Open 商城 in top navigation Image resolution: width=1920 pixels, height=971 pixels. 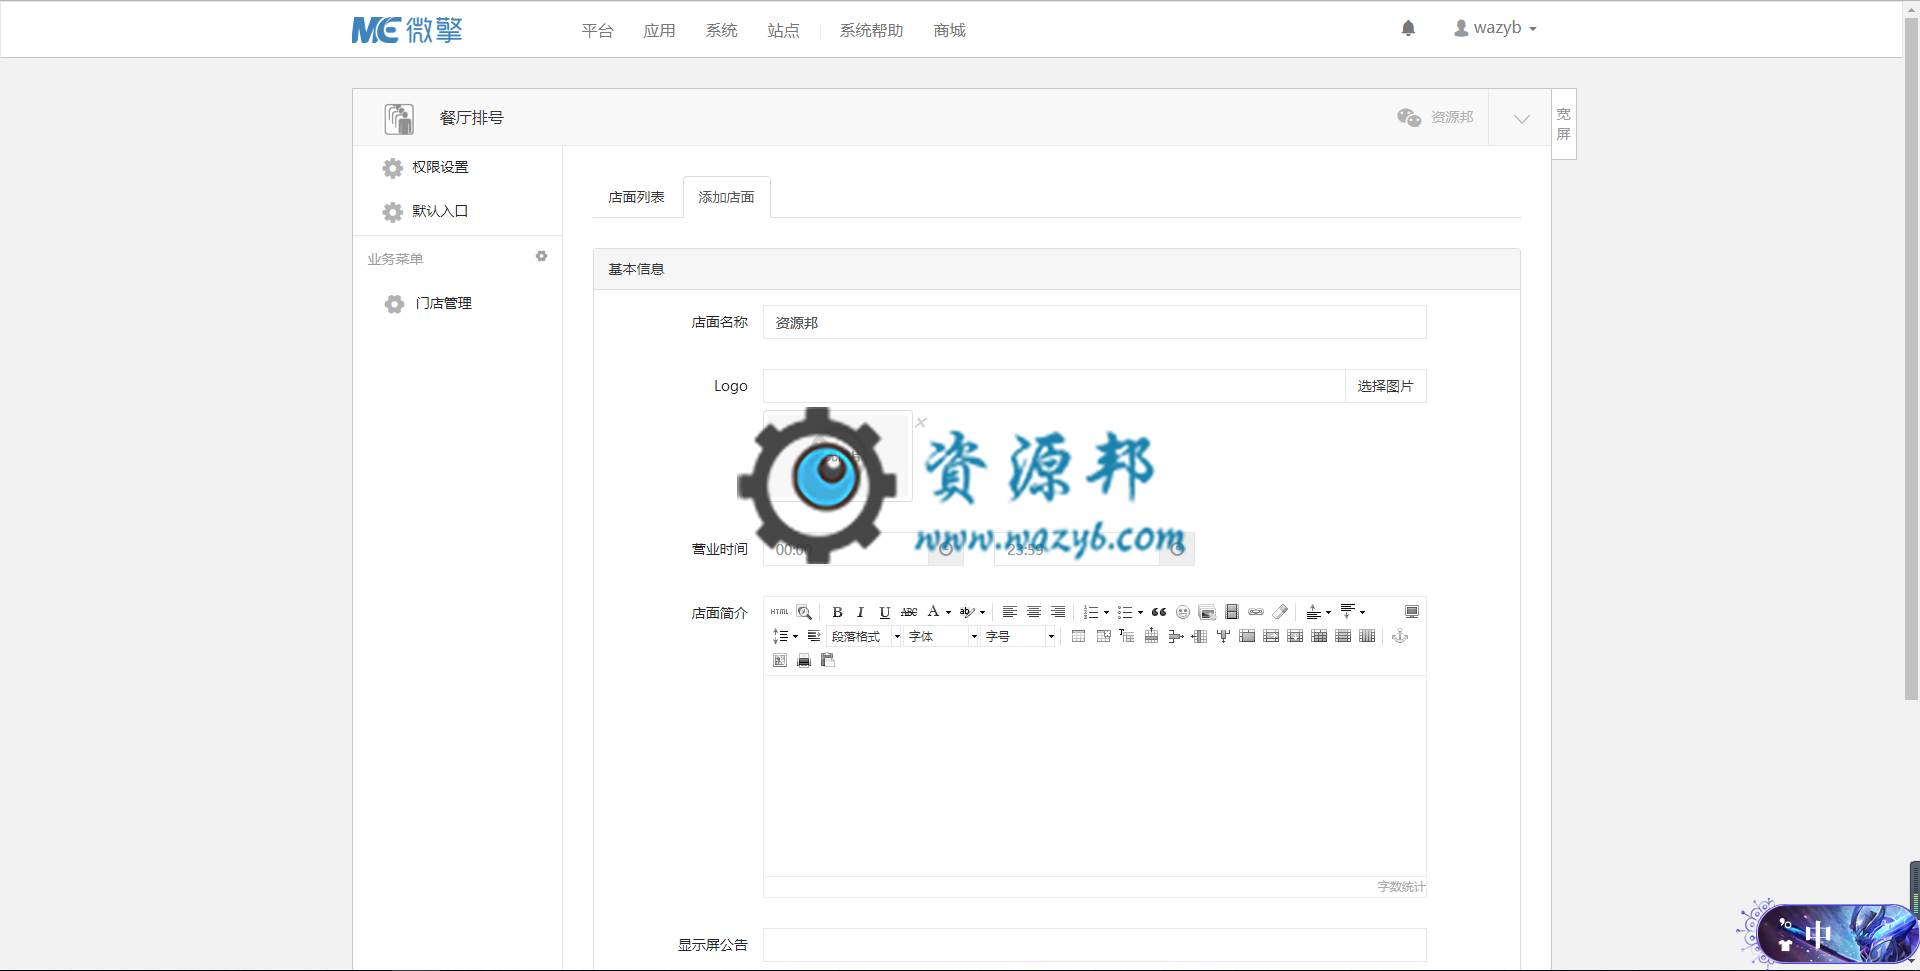[949, 31]
